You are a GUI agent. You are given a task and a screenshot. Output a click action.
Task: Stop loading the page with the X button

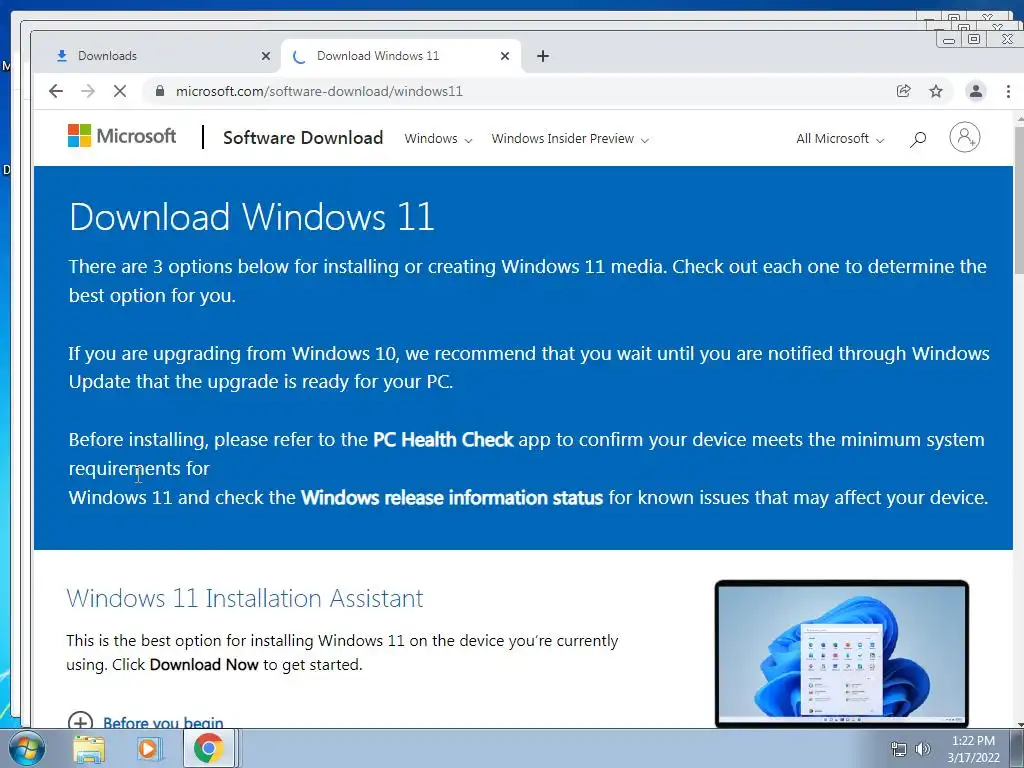click(x=120, y=91)
